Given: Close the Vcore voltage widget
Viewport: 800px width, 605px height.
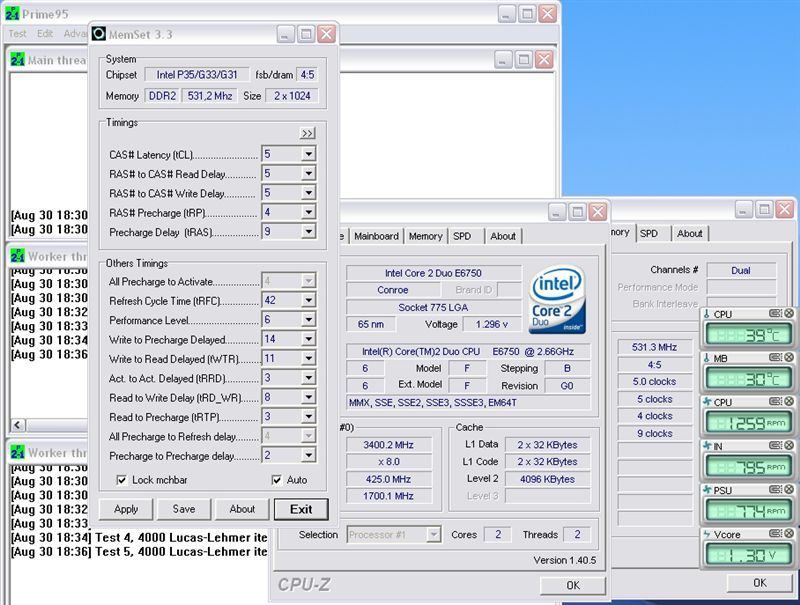Looking at the screenshot, I should 789,533.
